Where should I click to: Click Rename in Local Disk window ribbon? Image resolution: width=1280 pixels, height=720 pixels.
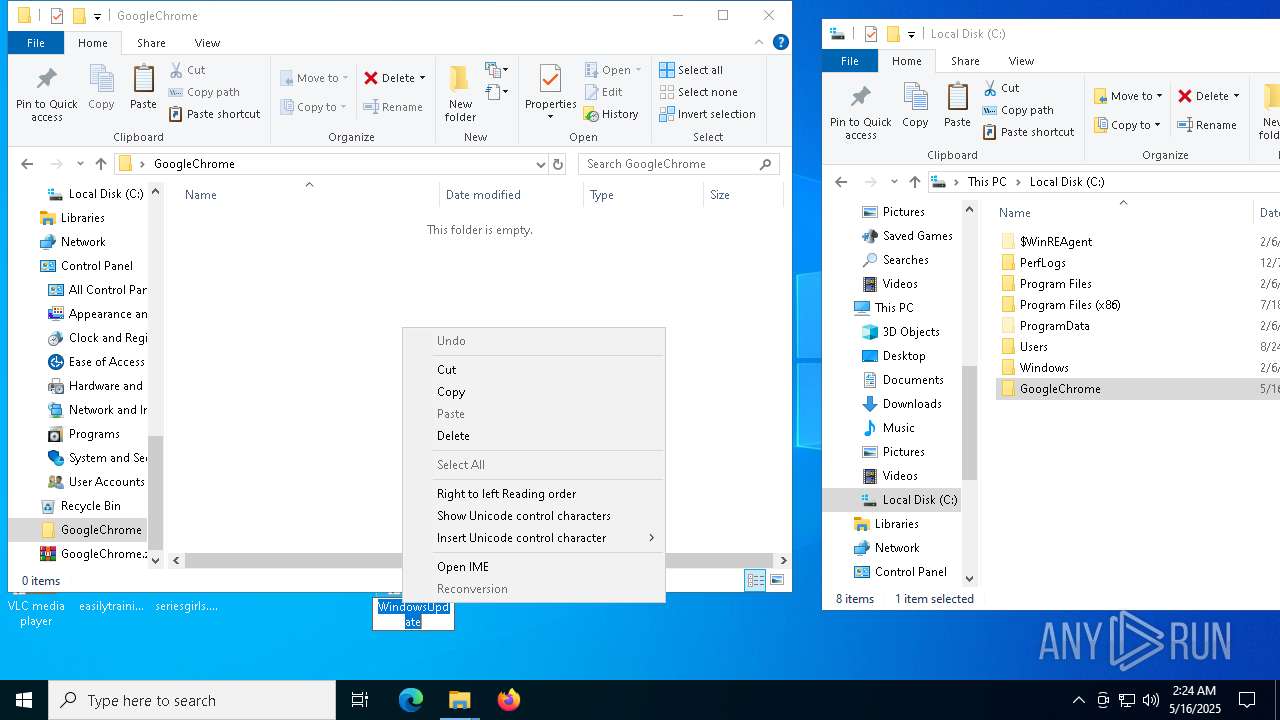(x=1207, y=125)
